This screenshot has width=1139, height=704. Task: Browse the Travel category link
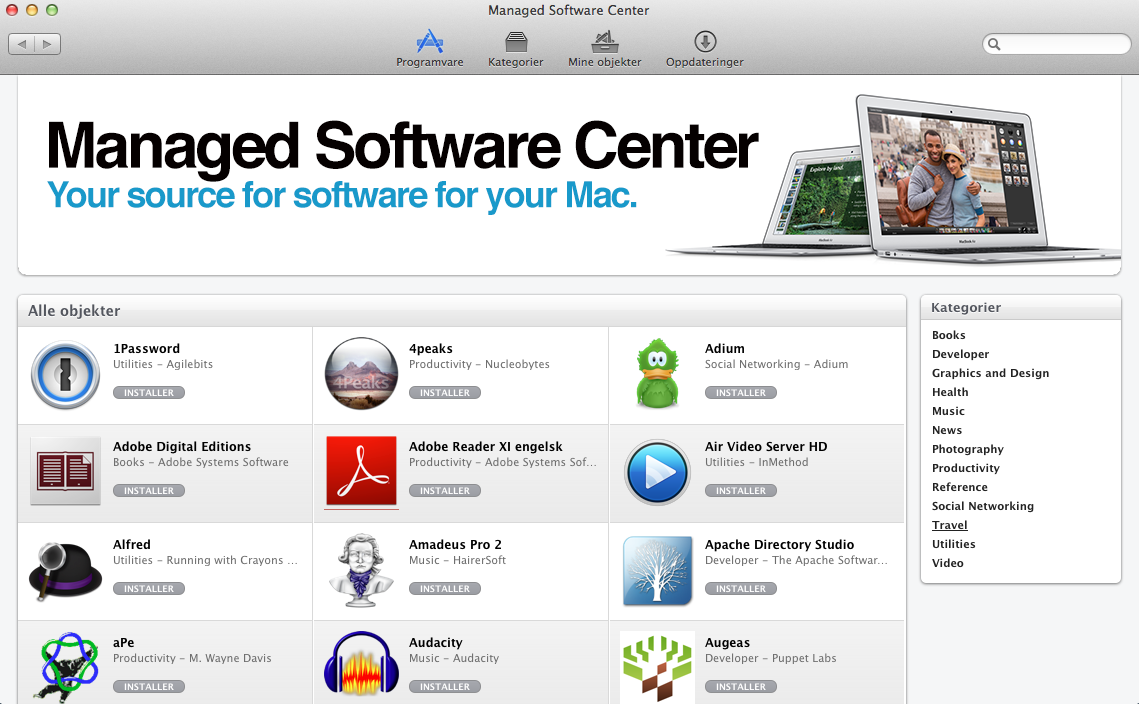tap(949, 525)
